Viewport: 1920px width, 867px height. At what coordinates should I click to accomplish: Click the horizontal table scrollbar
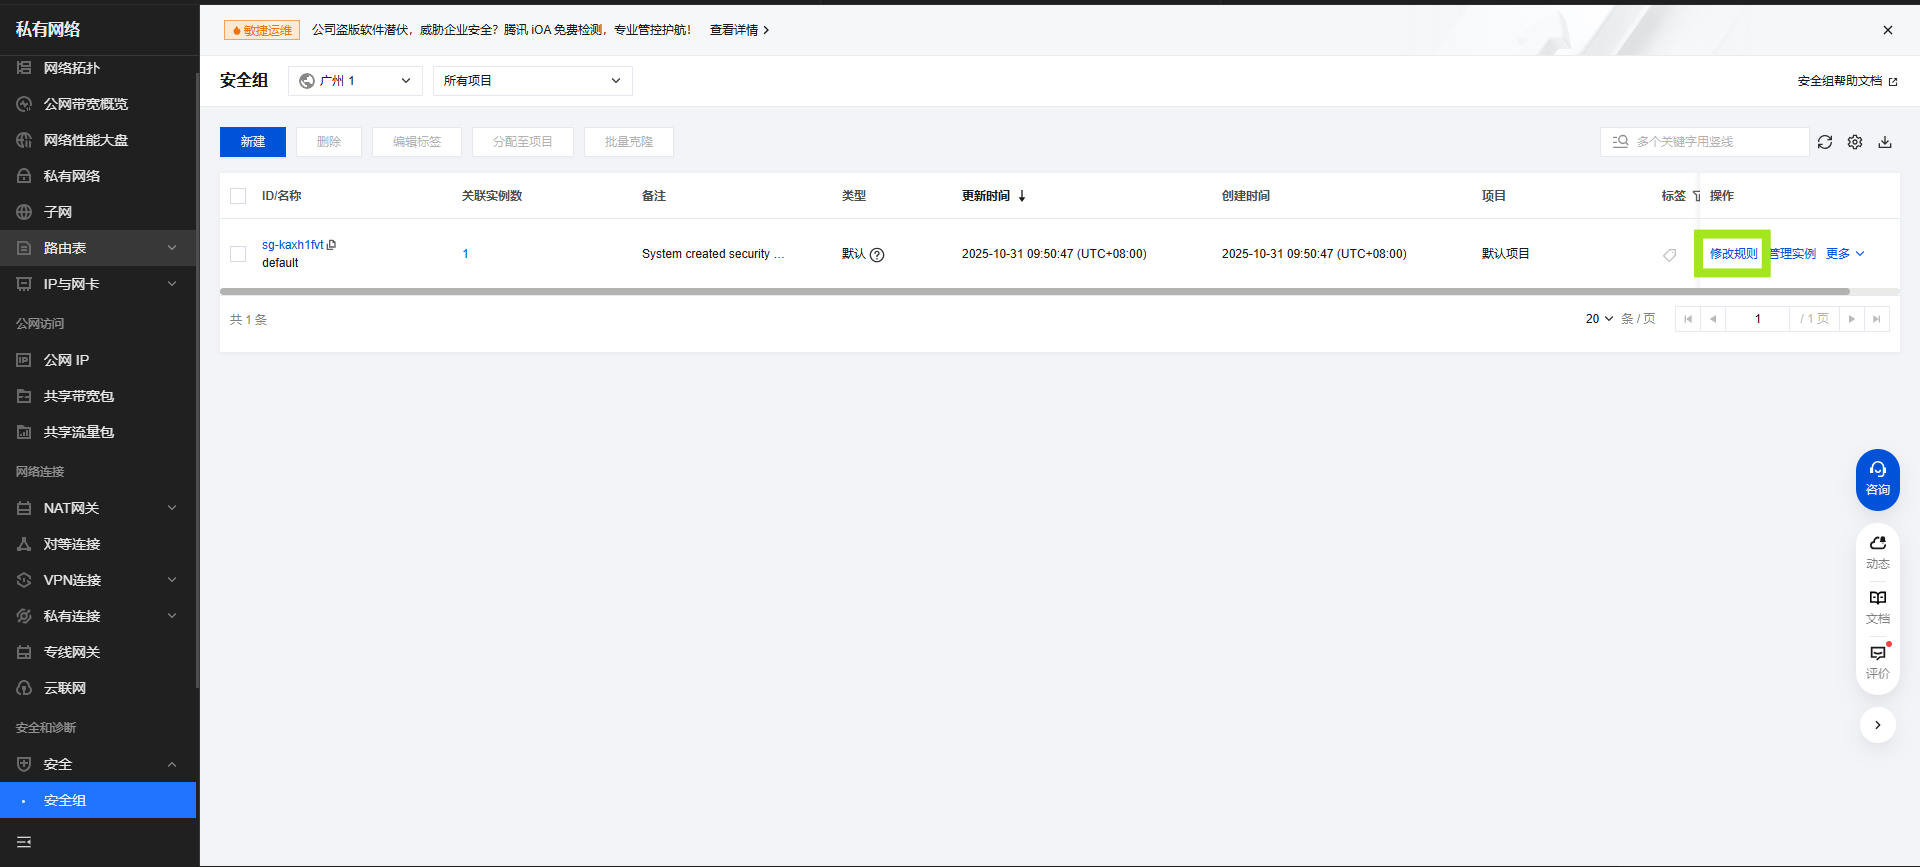(x=1035, y=292)
